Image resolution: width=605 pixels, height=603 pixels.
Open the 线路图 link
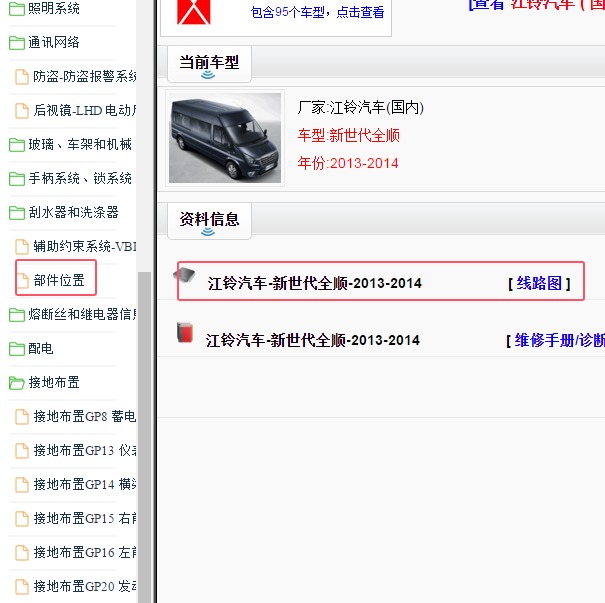pyautogui.click(x=539, y=284)
